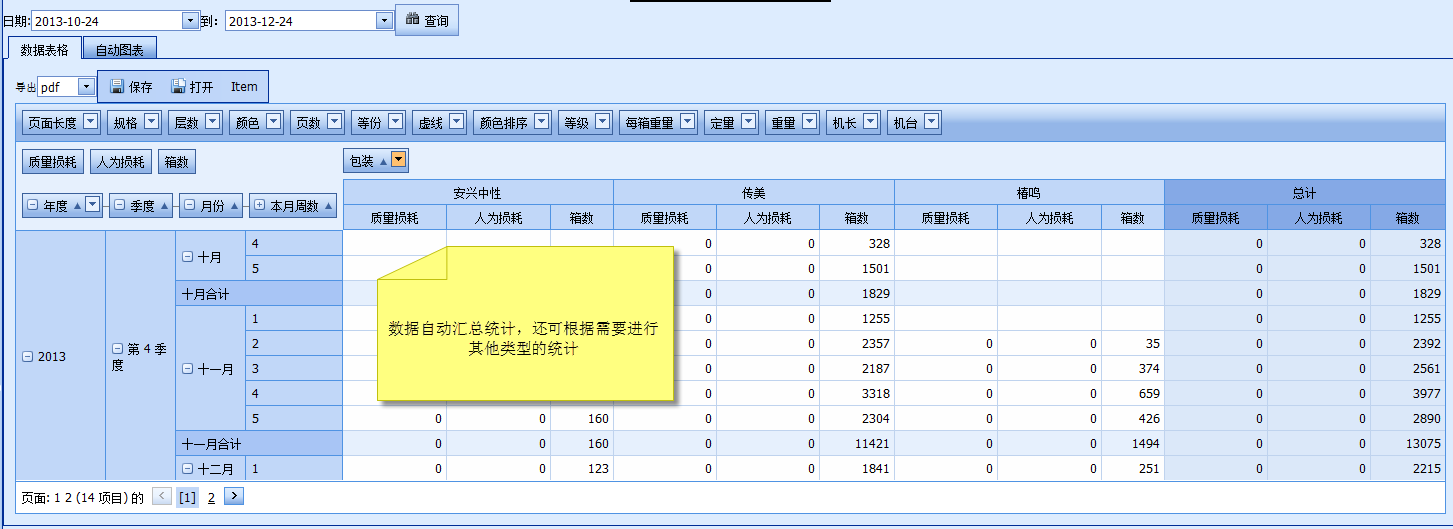Open the 规格 filter dropdown arrow

[151, 122]
